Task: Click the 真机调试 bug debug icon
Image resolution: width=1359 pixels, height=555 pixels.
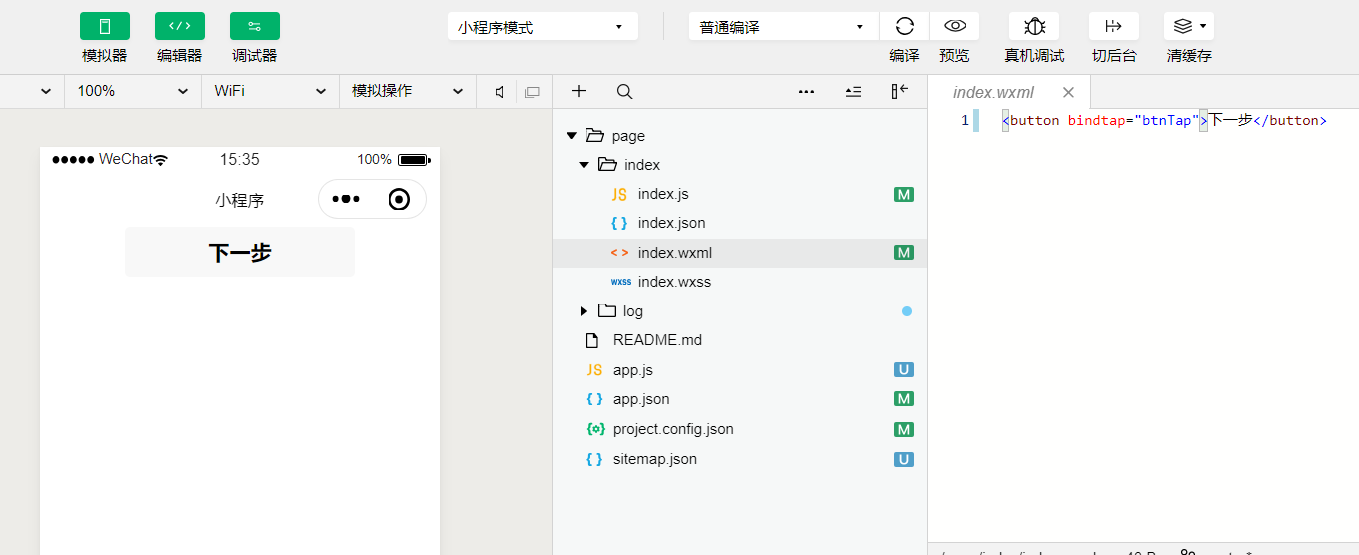Action: coord(1034,26)
